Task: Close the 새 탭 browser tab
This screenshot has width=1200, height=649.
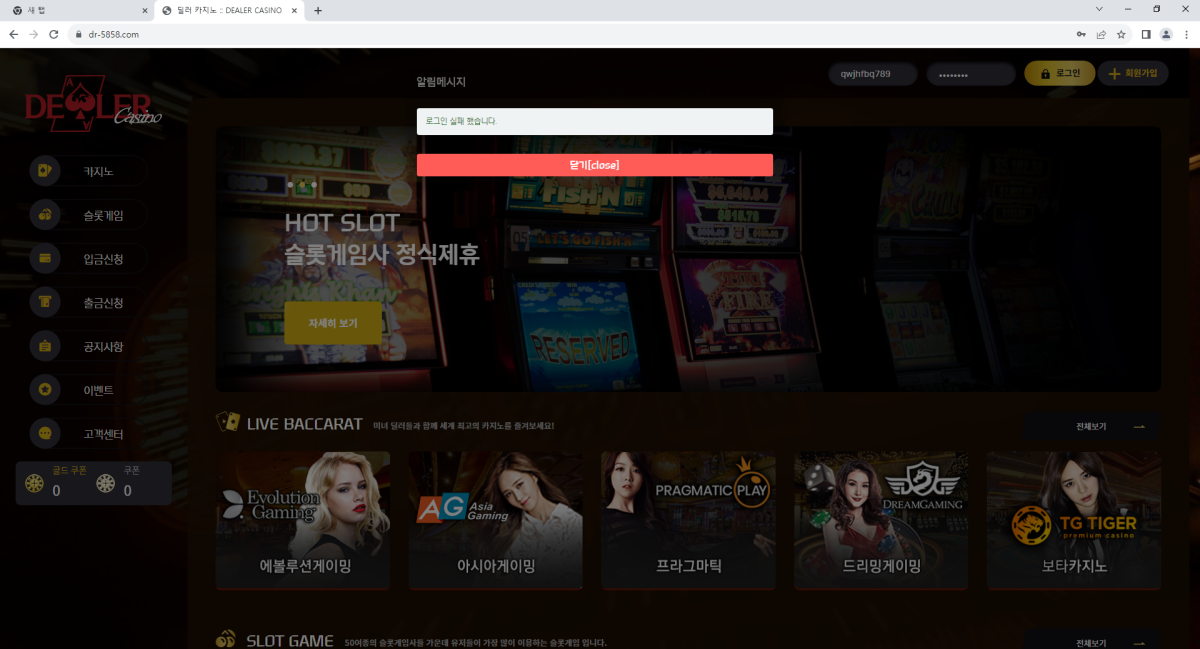Action: click(144, 10)
